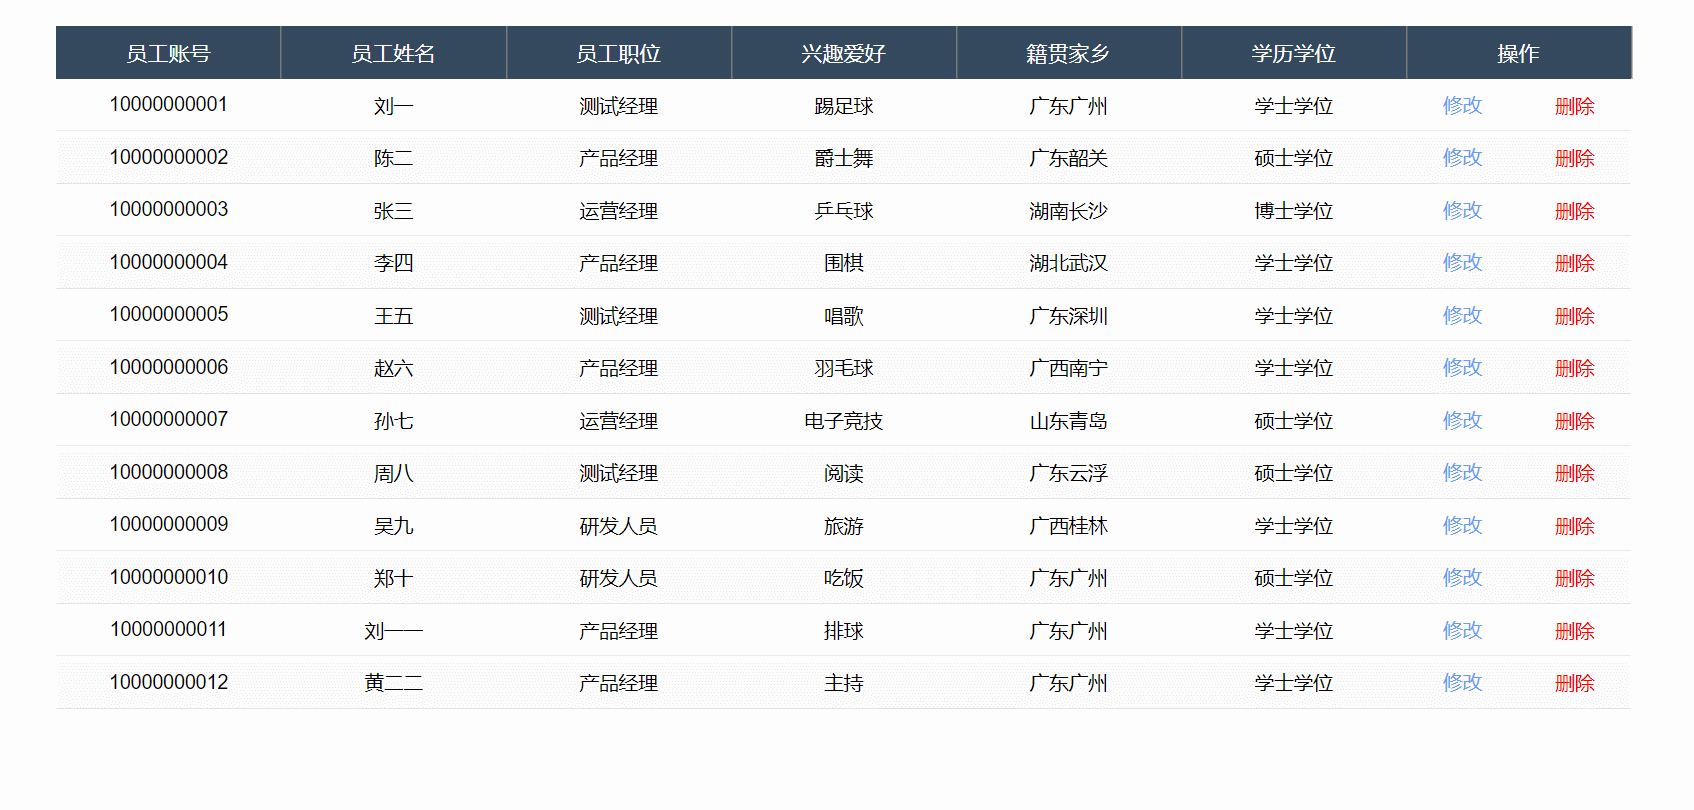Click 修改 for employee 刘一

point(1462,105)
